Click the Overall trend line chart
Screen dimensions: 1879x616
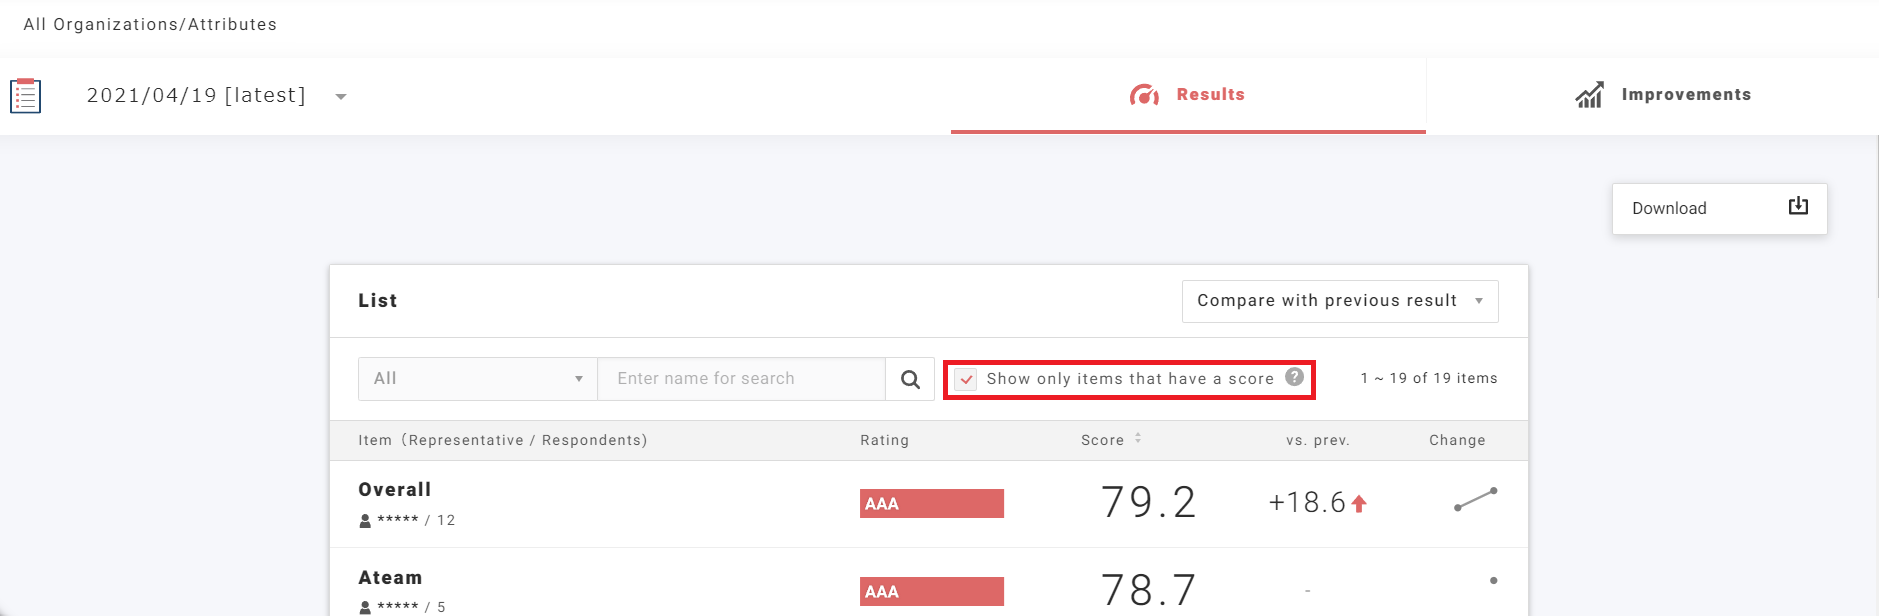(x=1475, y=499)
